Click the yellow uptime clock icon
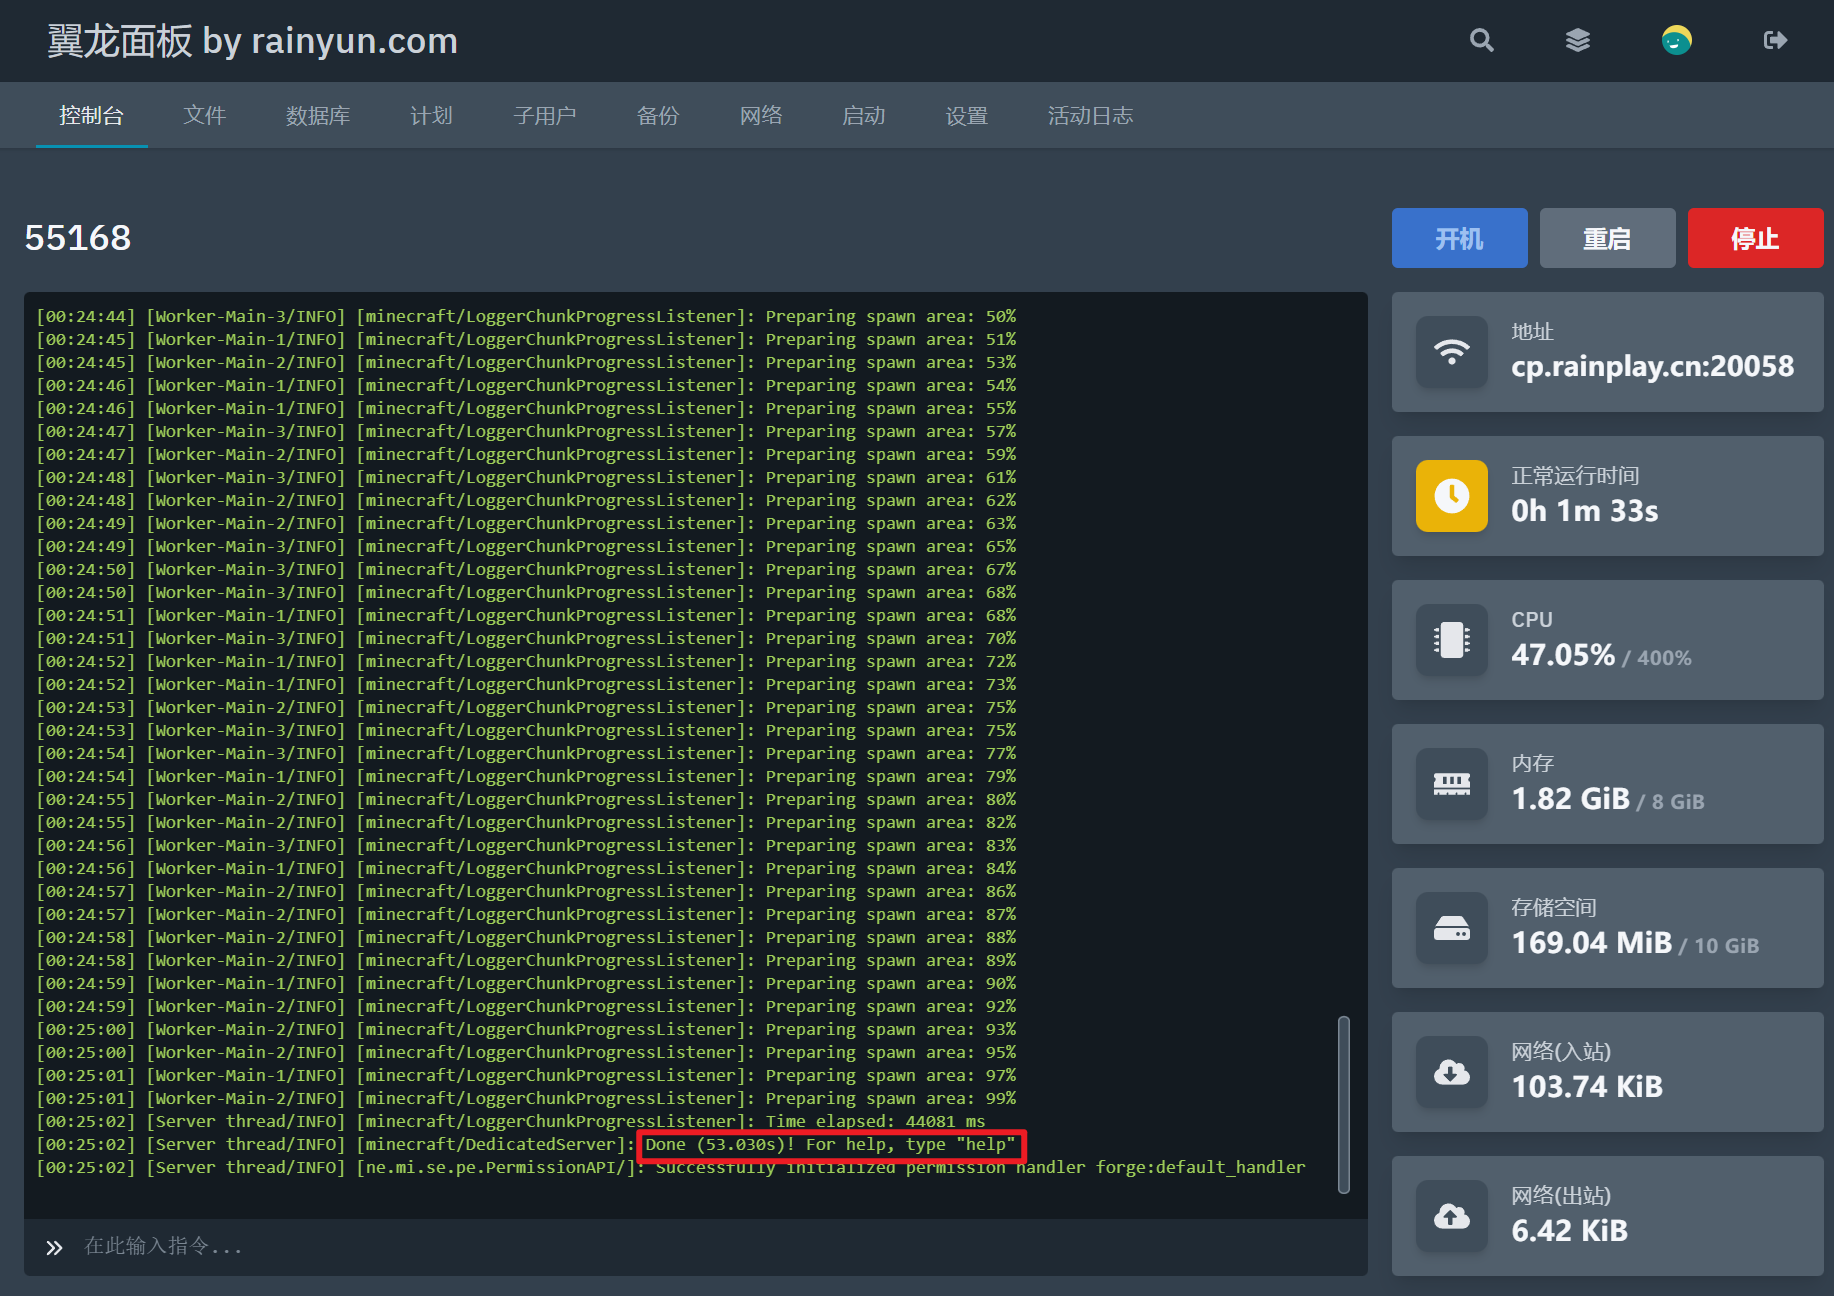This screenshot has height=1296, width=1834. point(1452,496)
